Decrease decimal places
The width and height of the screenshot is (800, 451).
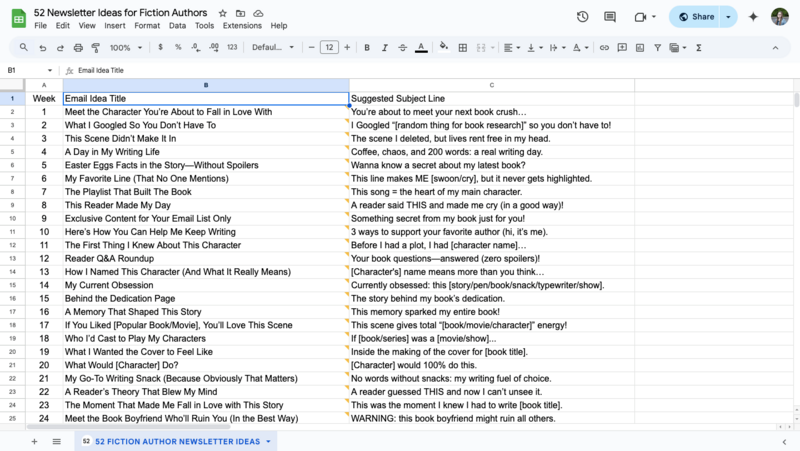click(196, 47)
